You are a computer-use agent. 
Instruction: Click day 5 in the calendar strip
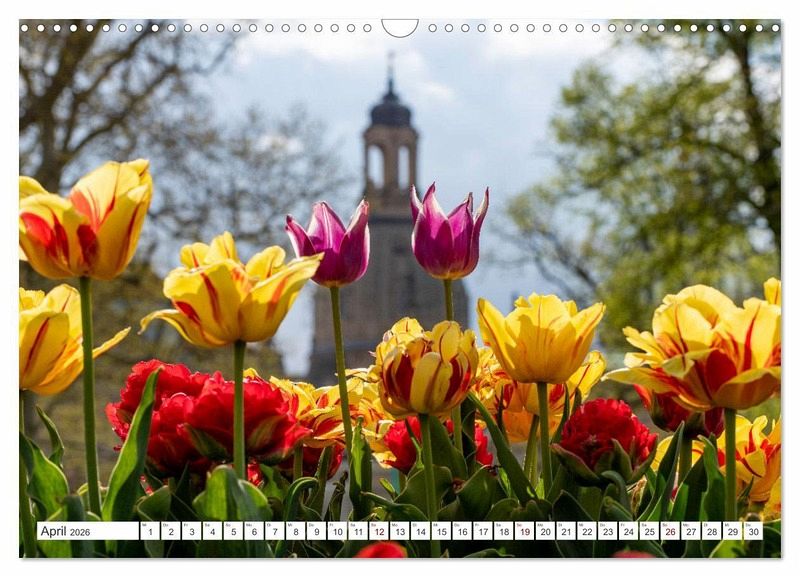[x=233, y=531]
